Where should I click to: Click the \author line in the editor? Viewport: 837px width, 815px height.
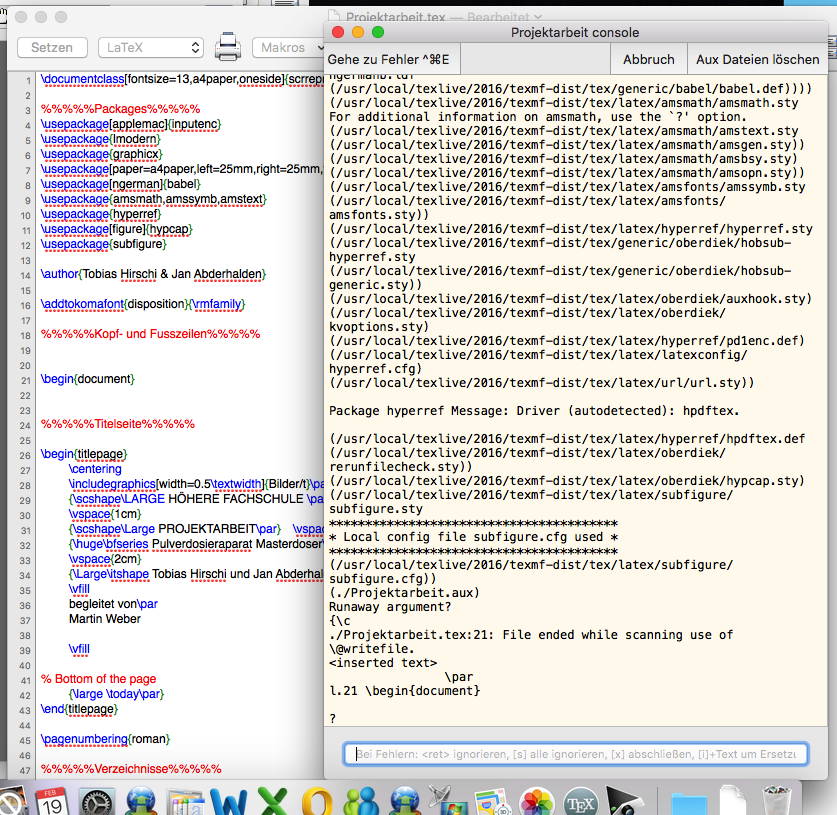point(153,274)
